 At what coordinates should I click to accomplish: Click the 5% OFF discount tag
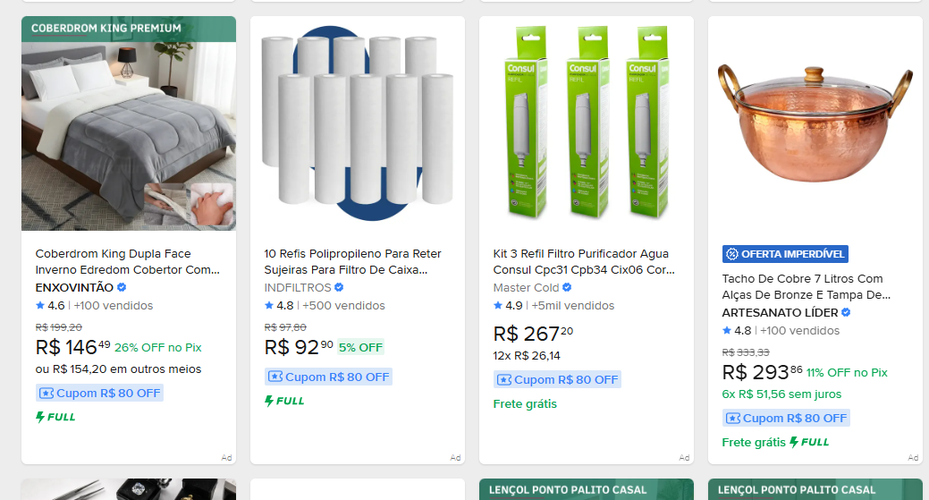361,347
